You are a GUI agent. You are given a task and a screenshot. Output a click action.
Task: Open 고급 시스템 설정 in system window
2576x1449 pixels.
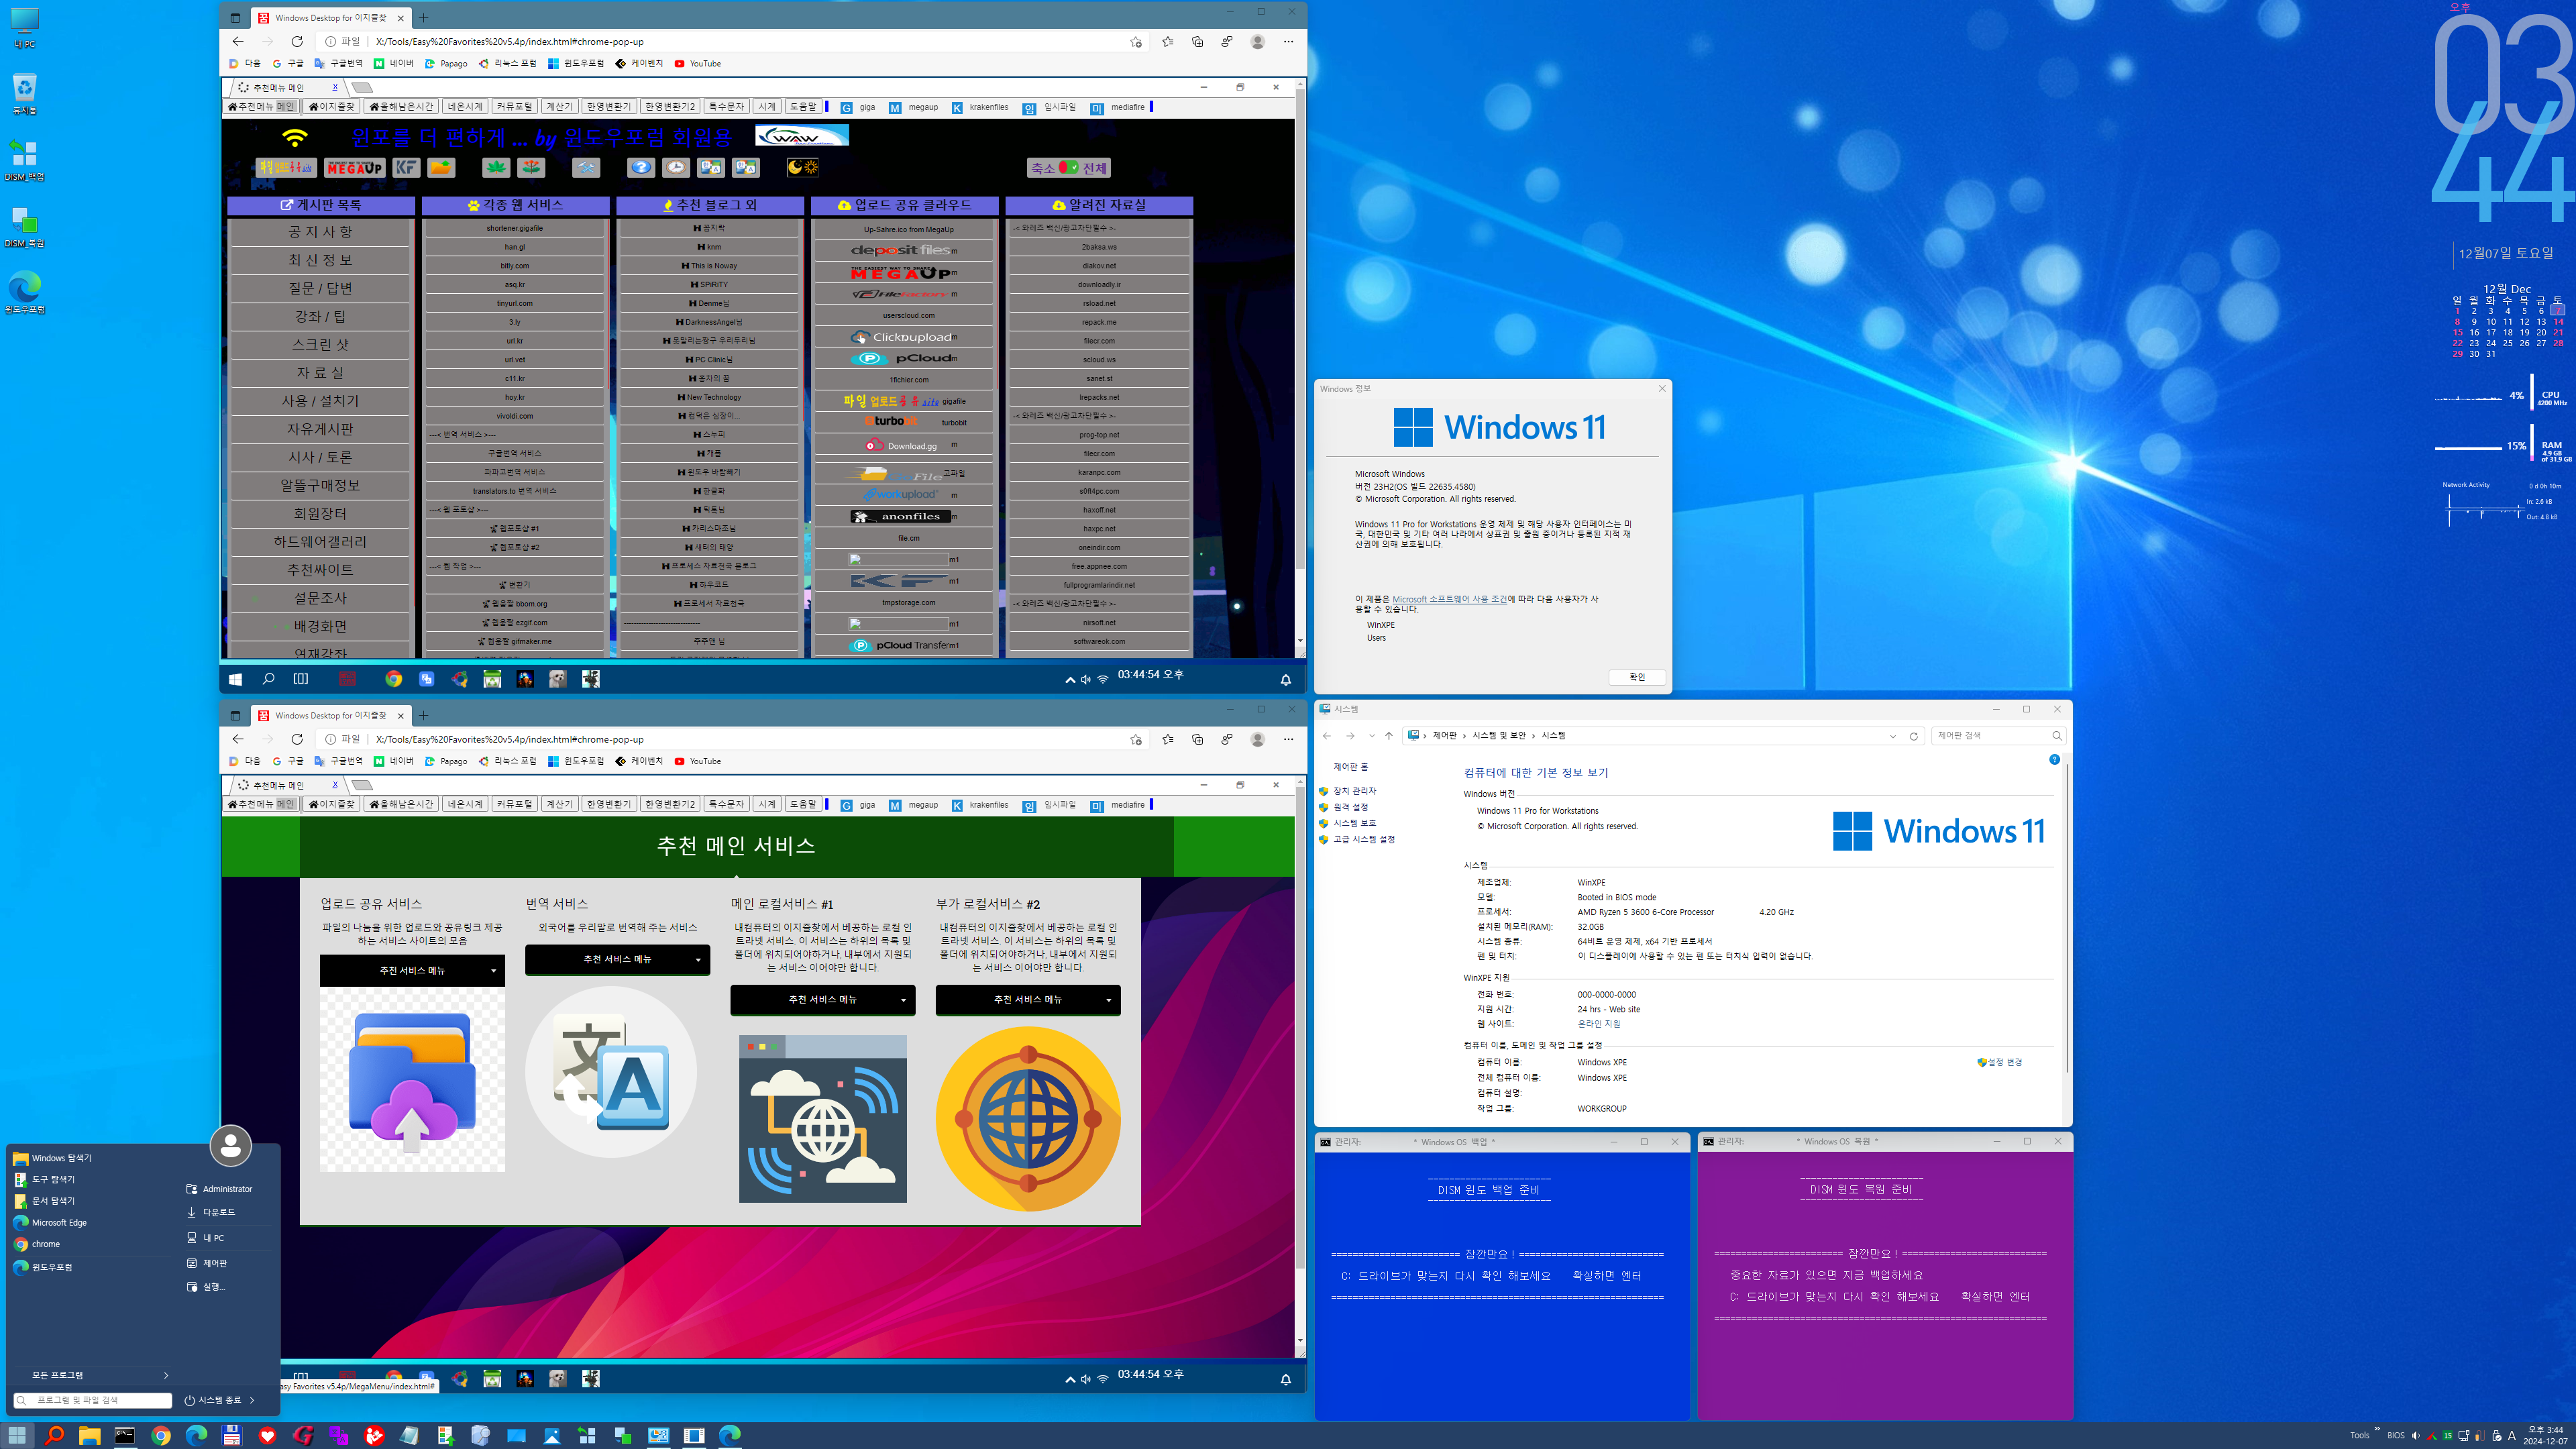(x=1364, y=839)
